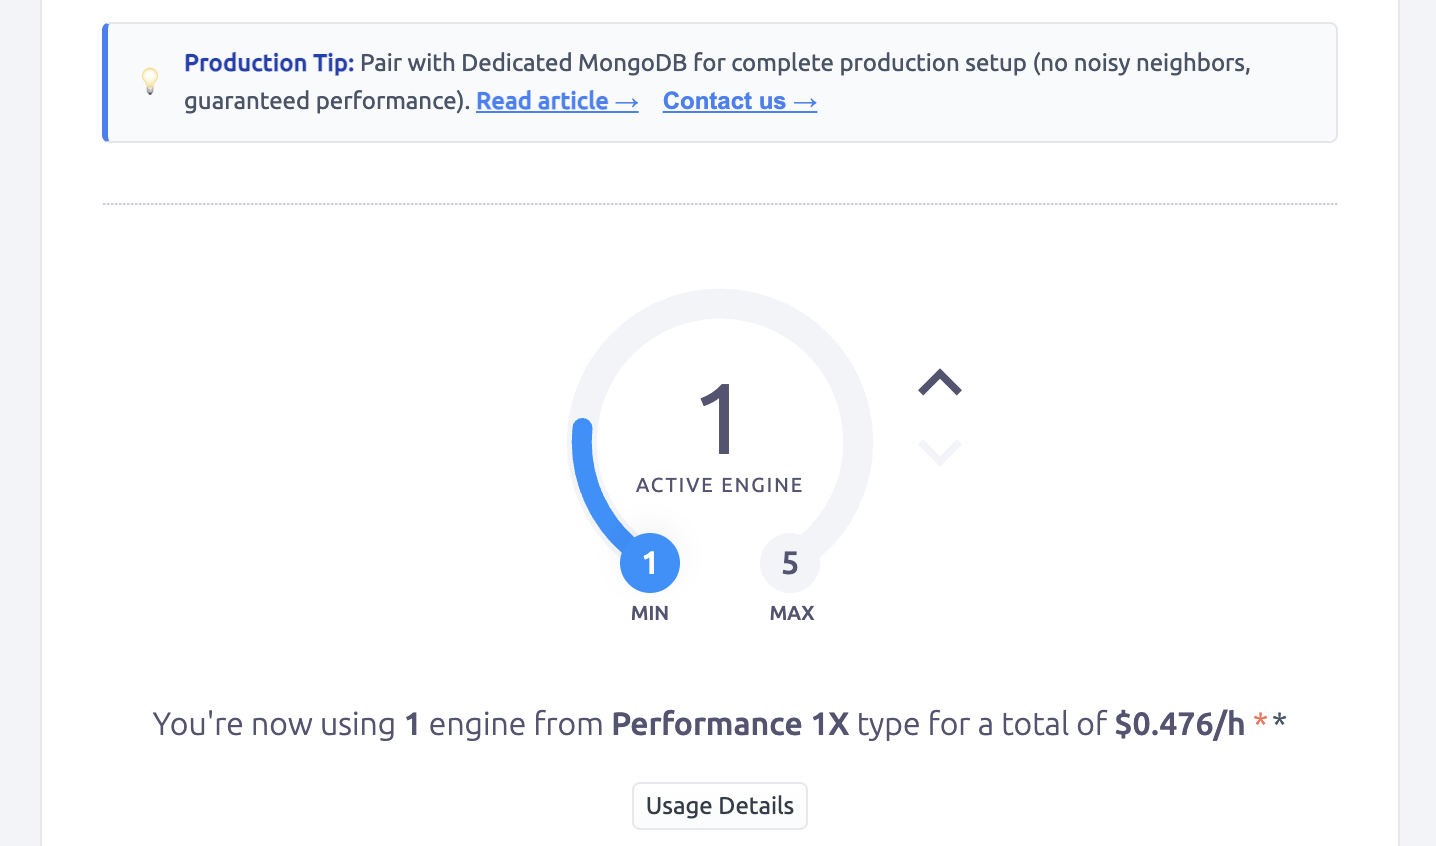Open the Contact us link

pyautogui.click(x=725, y=100)
